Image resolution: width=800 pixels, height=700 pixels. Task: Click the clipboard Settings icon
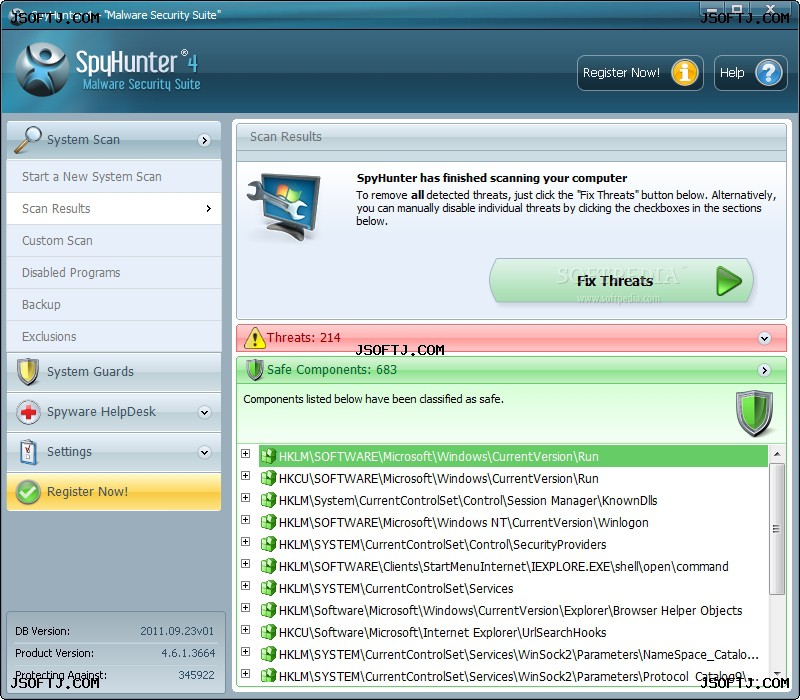(x=28, y=452)
